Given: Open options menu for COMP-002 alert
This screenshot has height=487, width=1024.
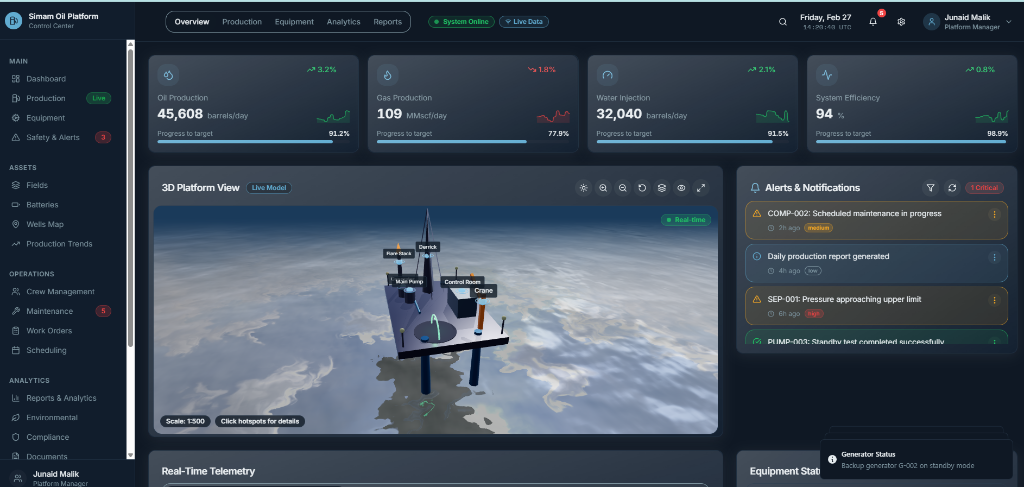Looking at the screenshot, I should pos(994,214).
